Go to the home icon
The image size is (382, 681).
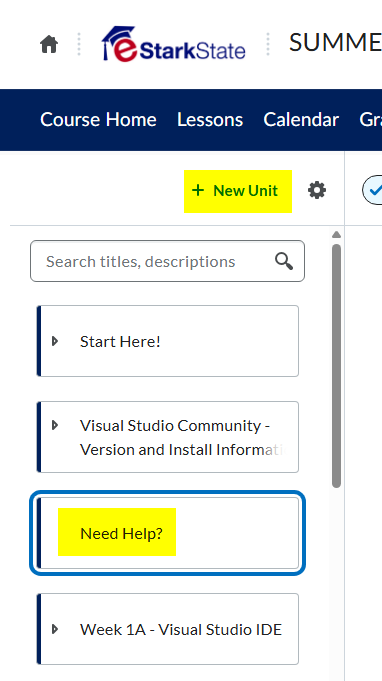[49, 44]
